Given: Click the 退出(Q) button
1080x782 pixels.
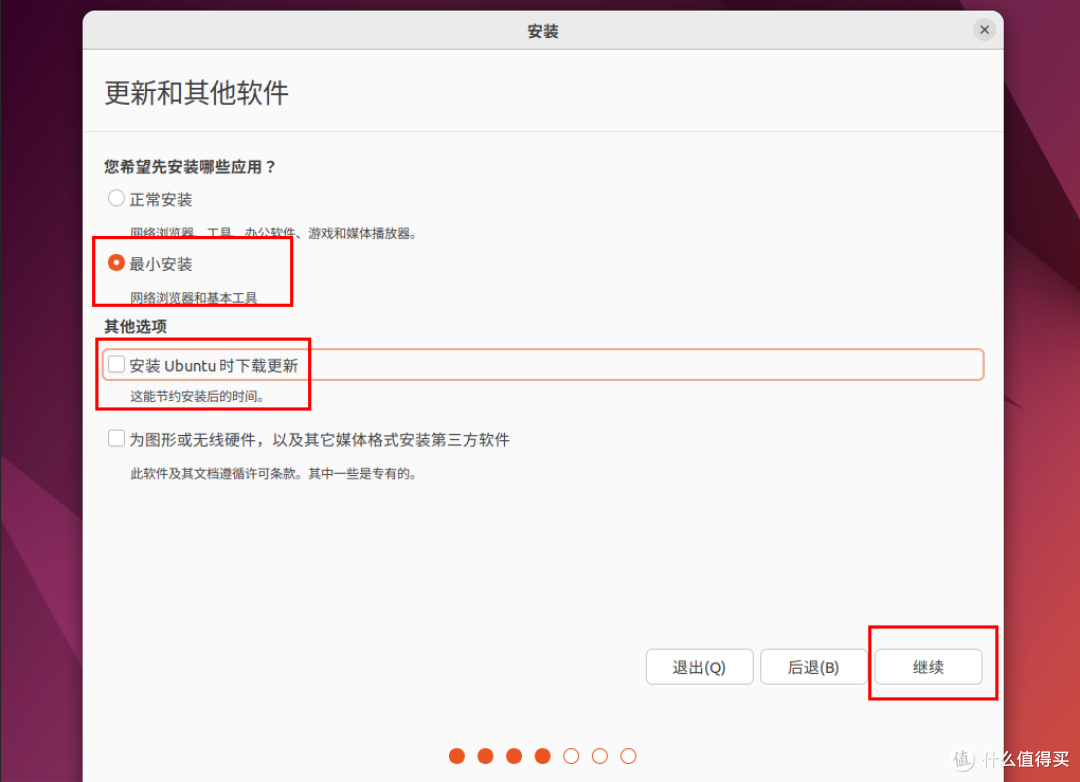Looking at the screenshot, I should pyautogui.click(x=699, y=667).
